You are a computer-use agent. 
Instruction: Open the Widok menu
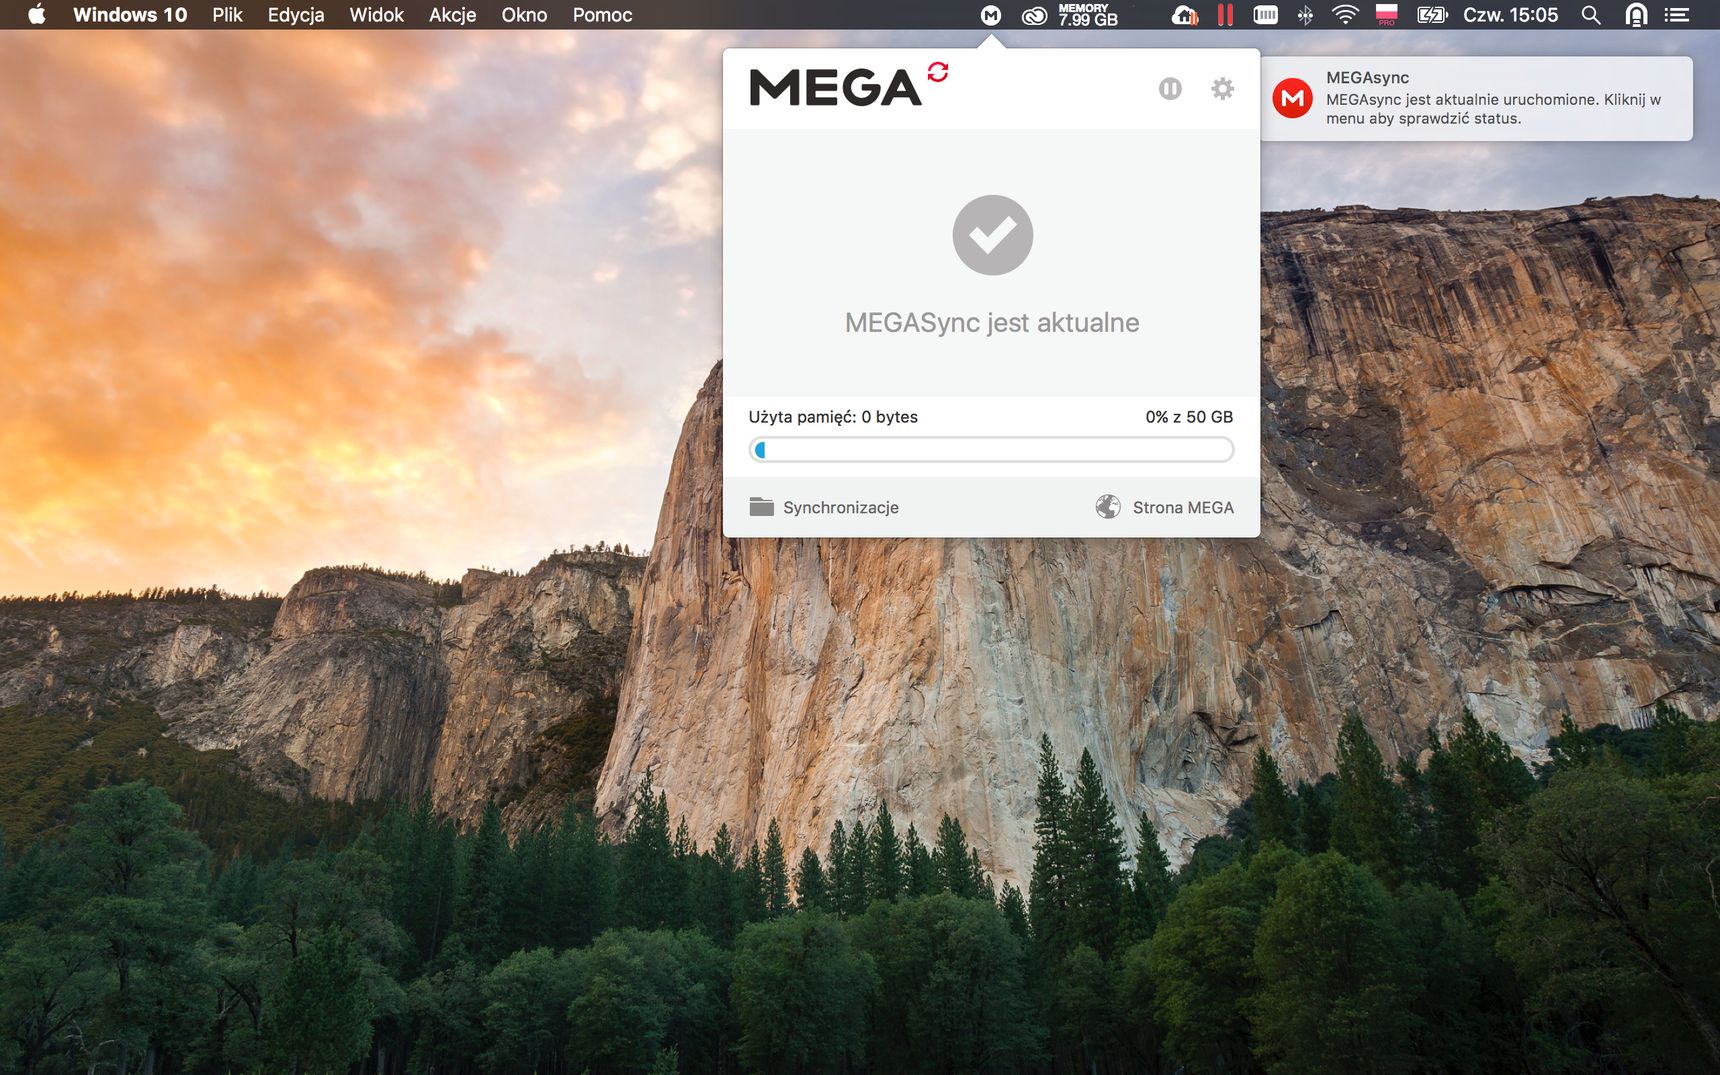(x=377, y=15)
